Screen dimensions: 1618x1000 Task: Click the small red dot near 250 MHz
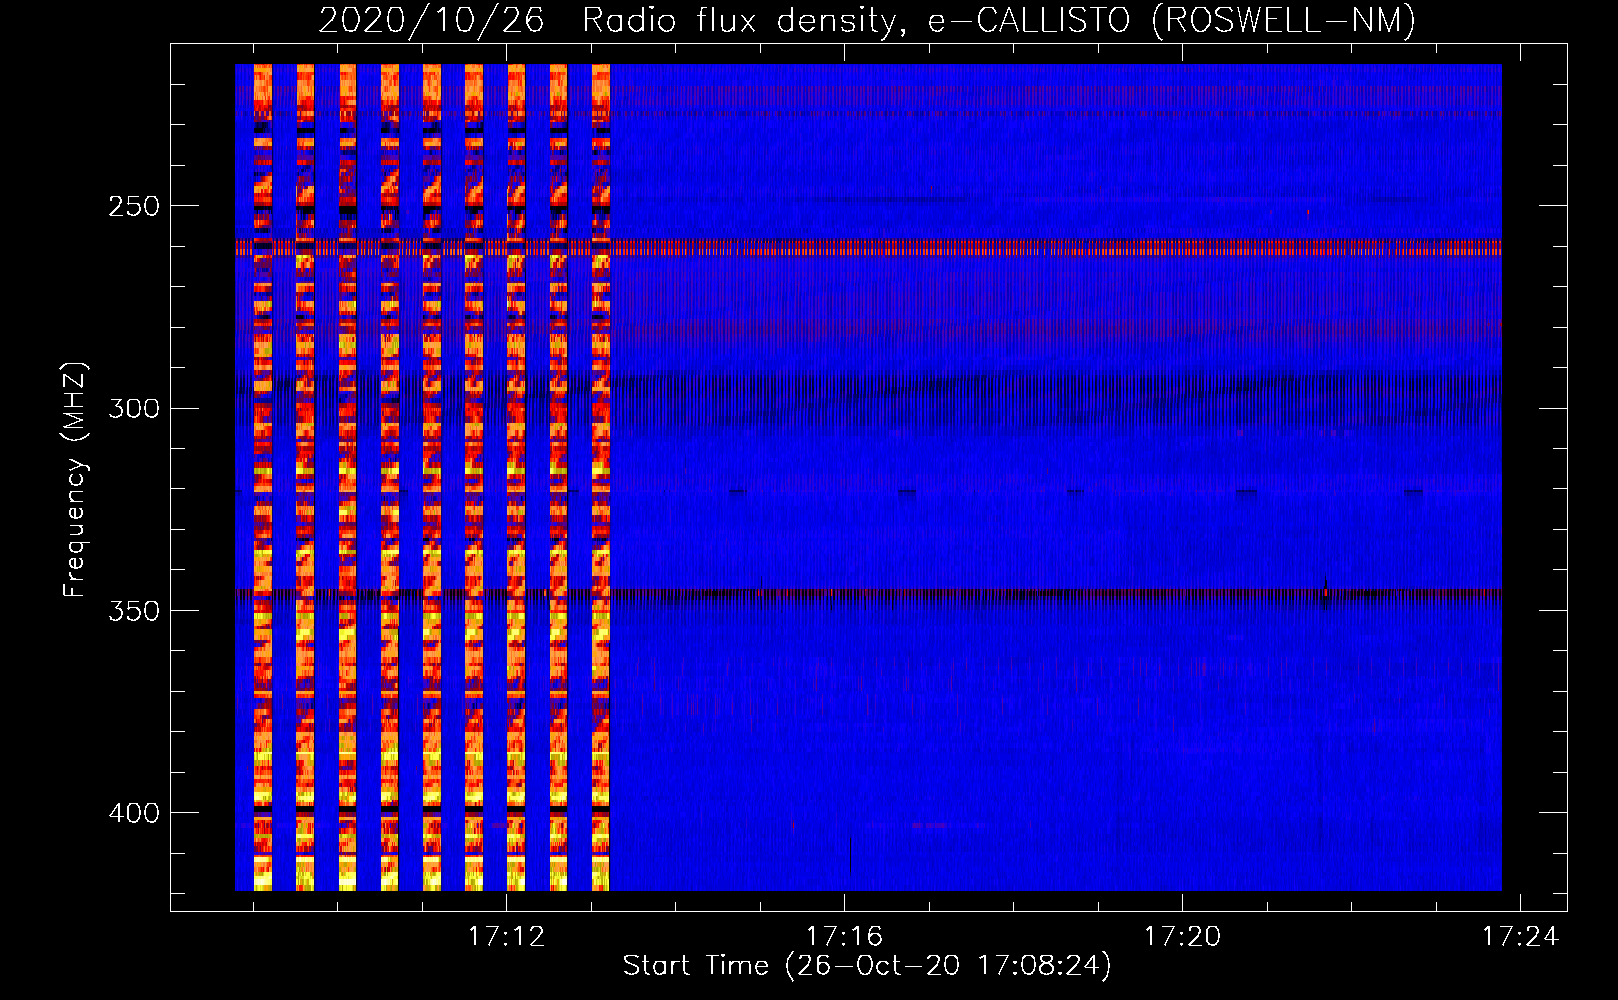click(x=1308, y=212)
